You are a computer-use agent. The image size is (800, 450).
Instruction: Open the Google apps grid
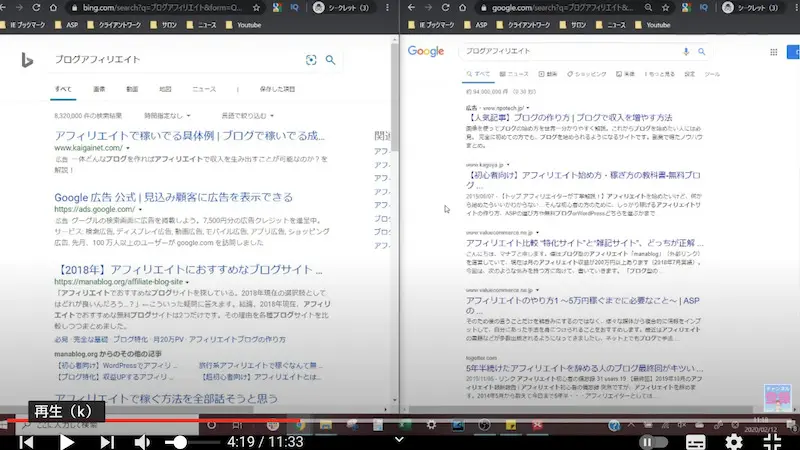tap(774, 52)
